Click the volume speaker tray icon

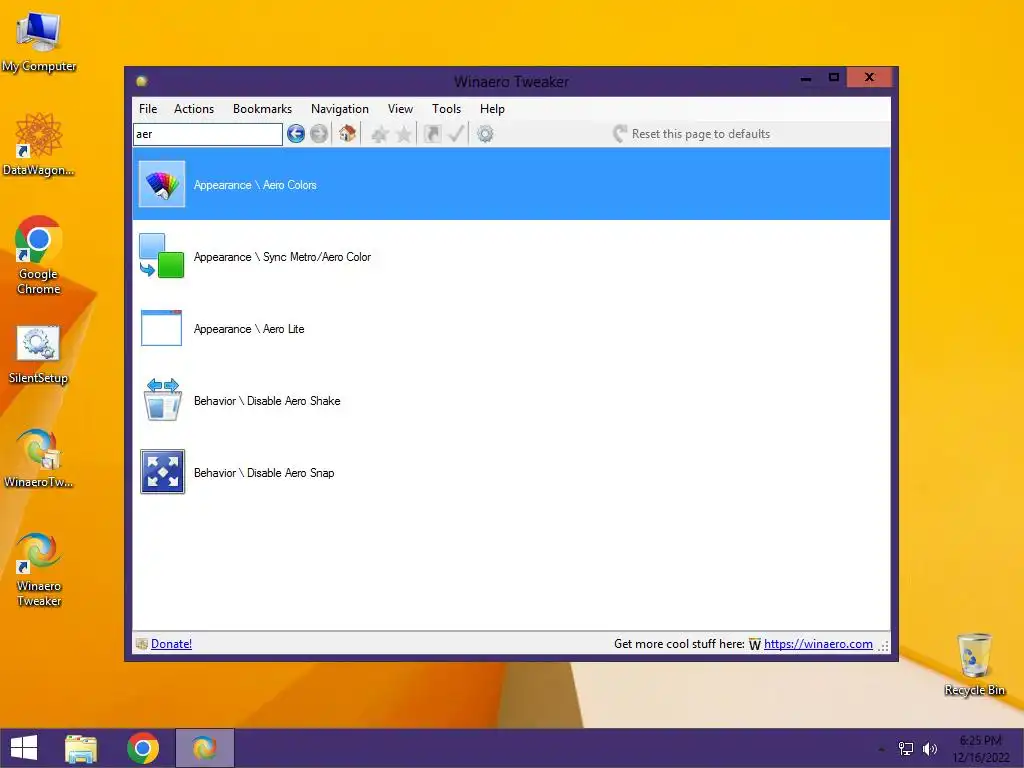tap(929, 748)
